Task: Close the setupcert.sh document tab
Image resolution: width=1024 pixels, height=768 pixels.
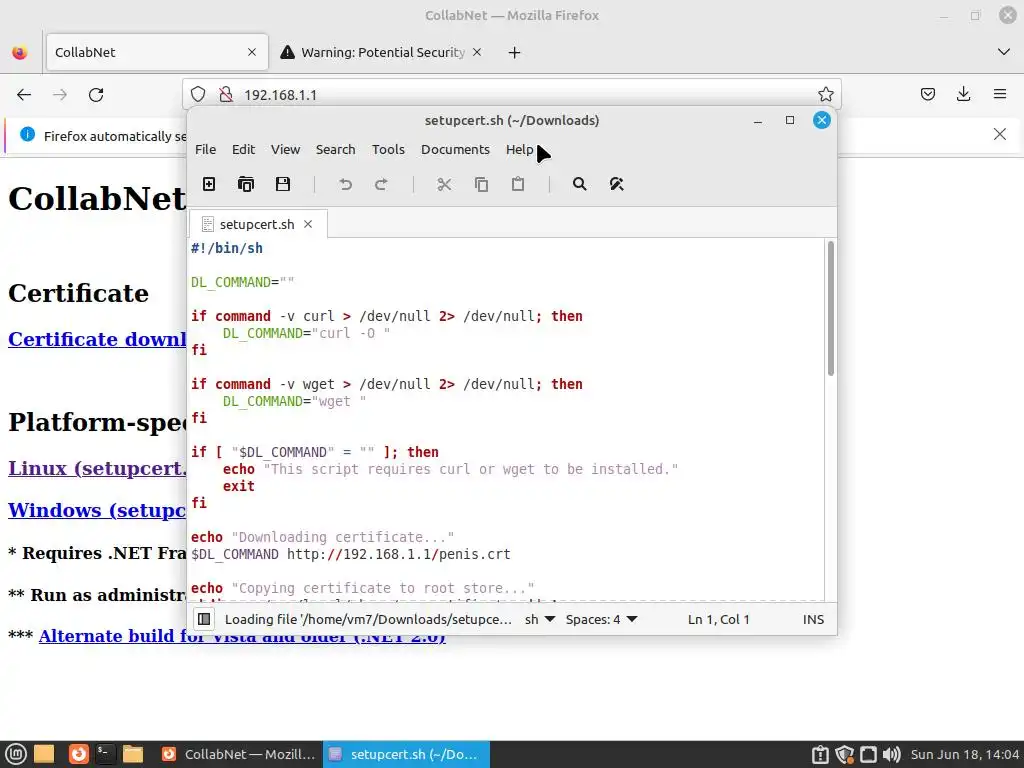Action: [308, 224]
